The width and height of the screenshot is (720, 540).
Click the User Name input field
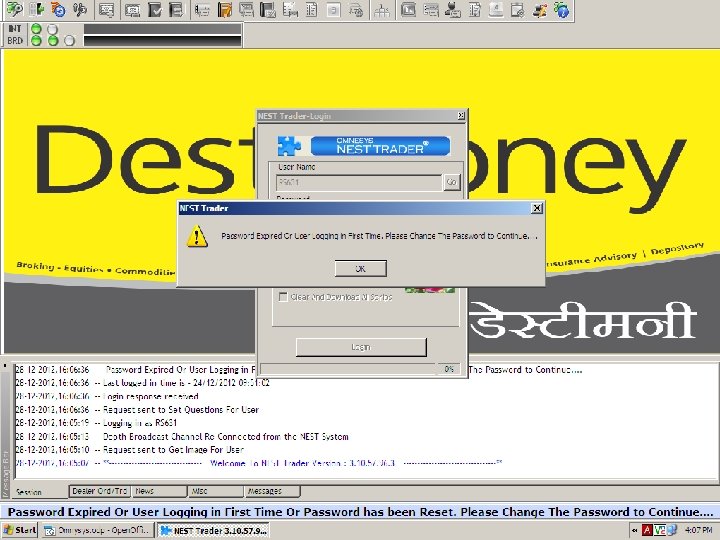pyautogui.click(x=359, y=182)
